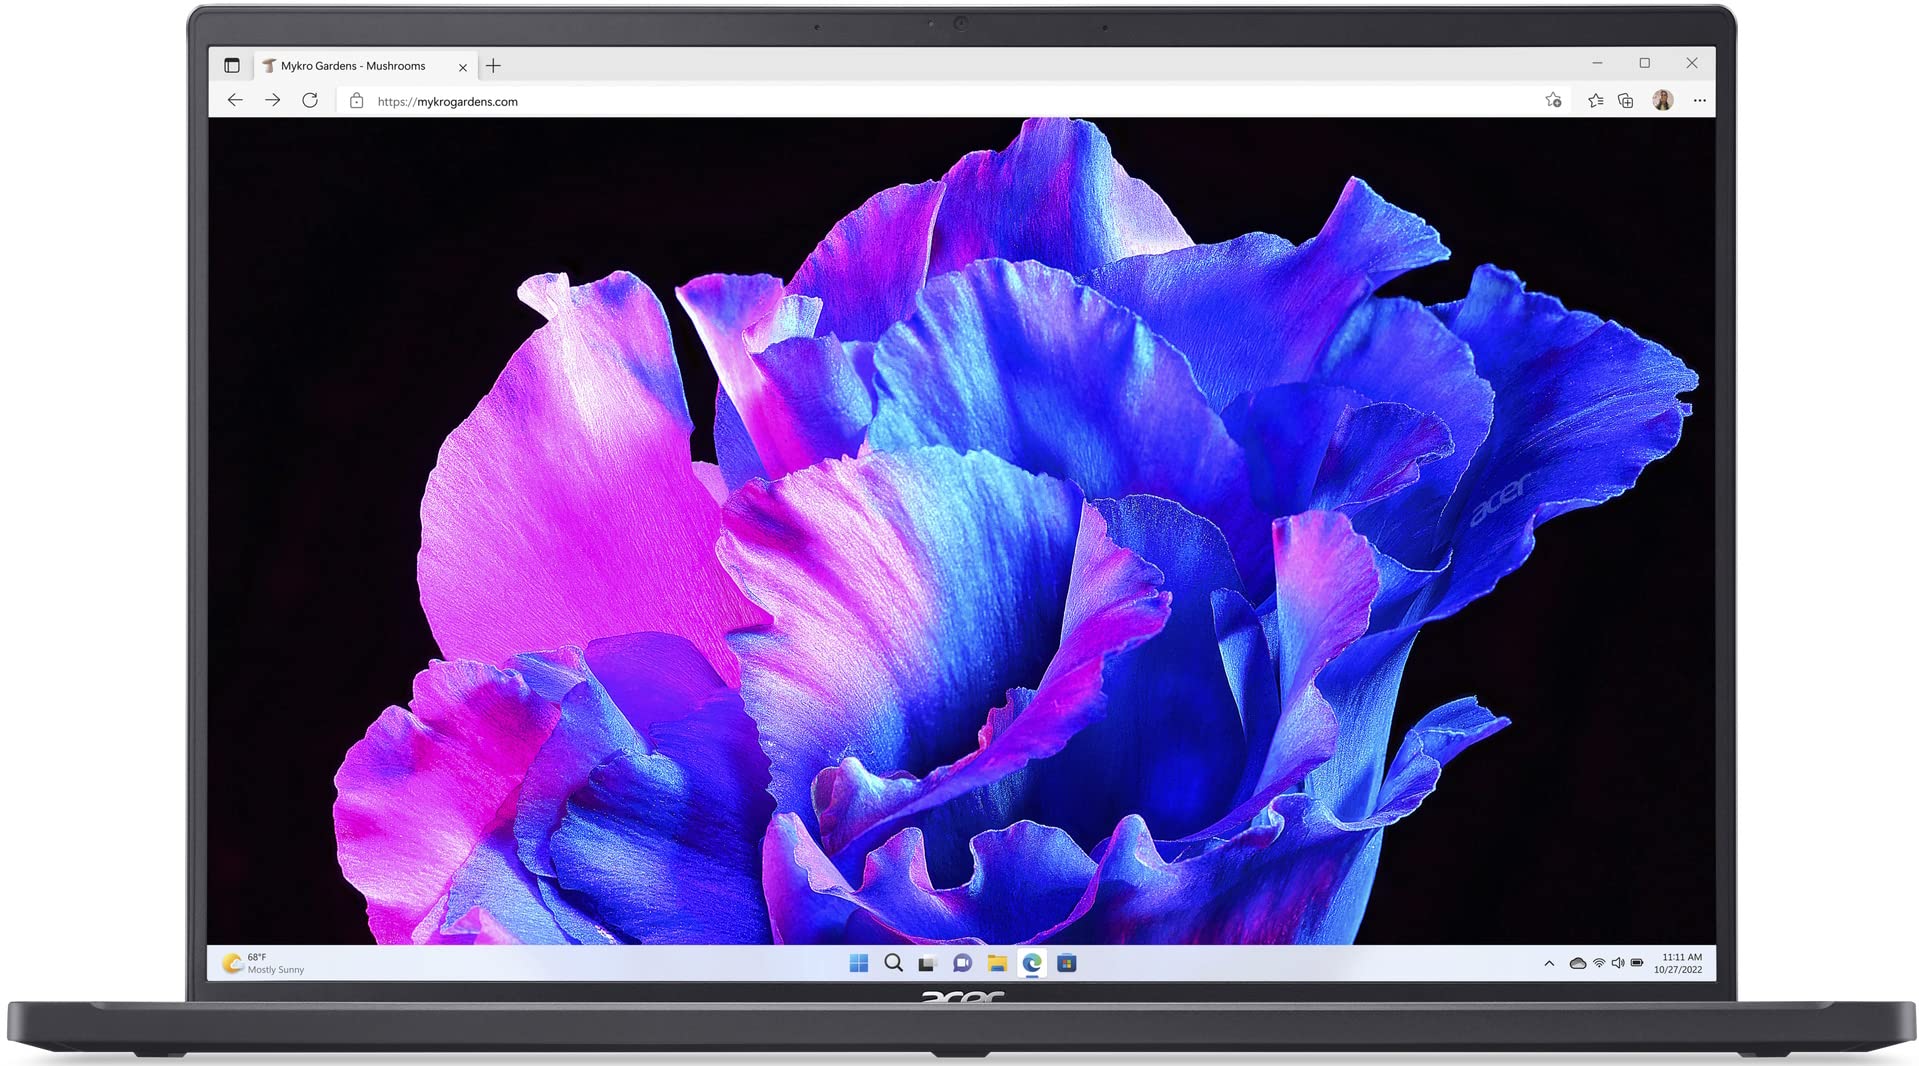Close the browser window
The image size is (1919, 1066).
pos(1692,63)
